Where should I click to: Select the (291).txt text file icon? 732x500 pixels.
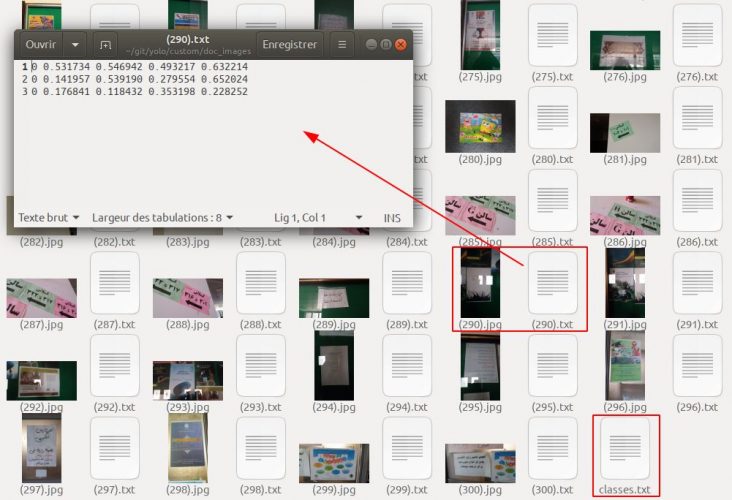pyautogui.click(x=698, y=282)
